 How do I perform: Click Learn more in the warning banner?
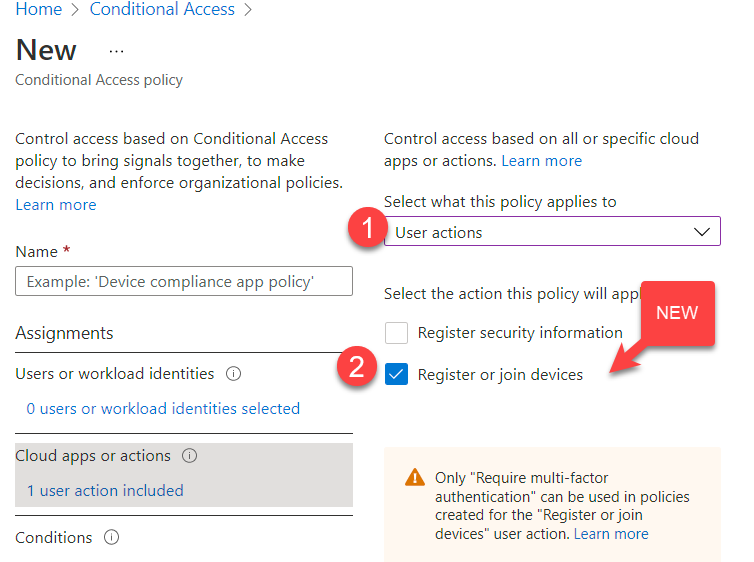click(x=611, y=534)
